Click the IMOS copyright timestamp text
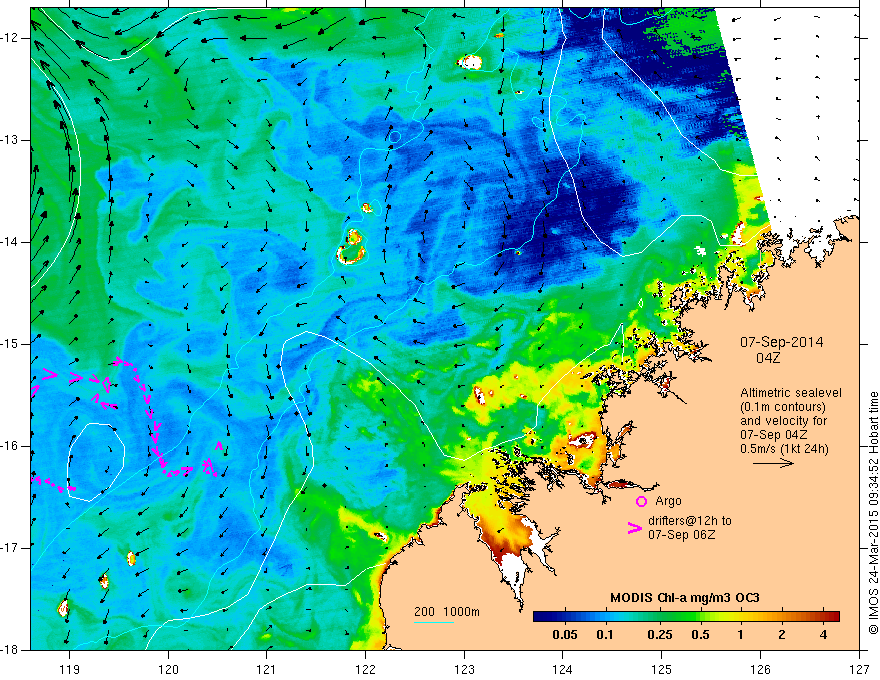This screenshot has height=680, width=880. click(873, 512)
